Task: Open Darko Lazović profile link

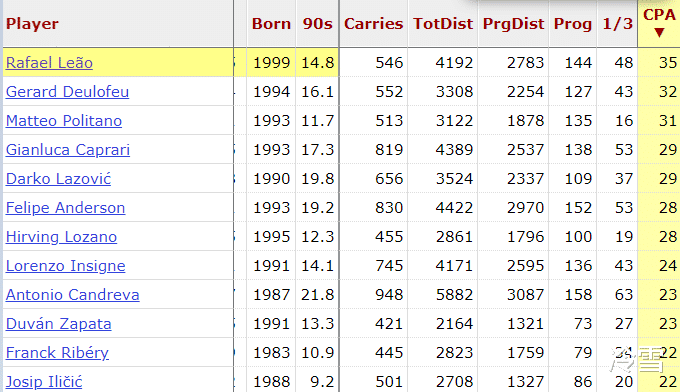Action: (x=58, y=179)
